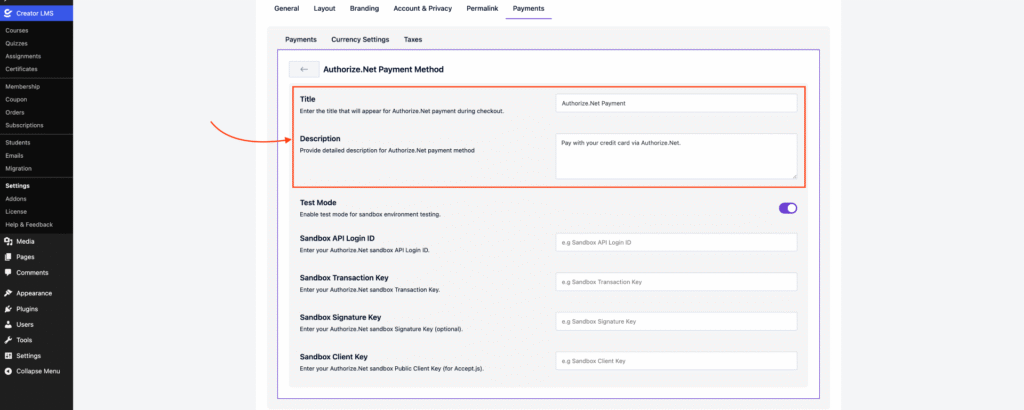The height and width of the screenshot is (410, 1024).
Task: Focus the Sandbox Signature Key field
Action: (x=677, y=321)
